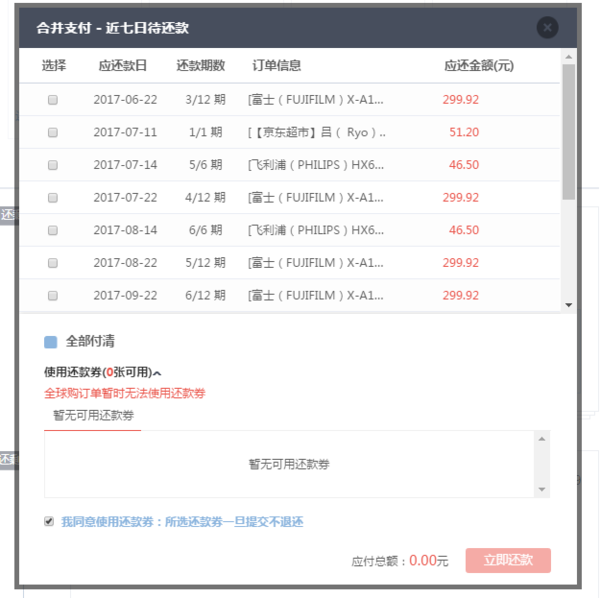Check the 2017-06-22 3/12 期 row checkbox

pos(53,100)
